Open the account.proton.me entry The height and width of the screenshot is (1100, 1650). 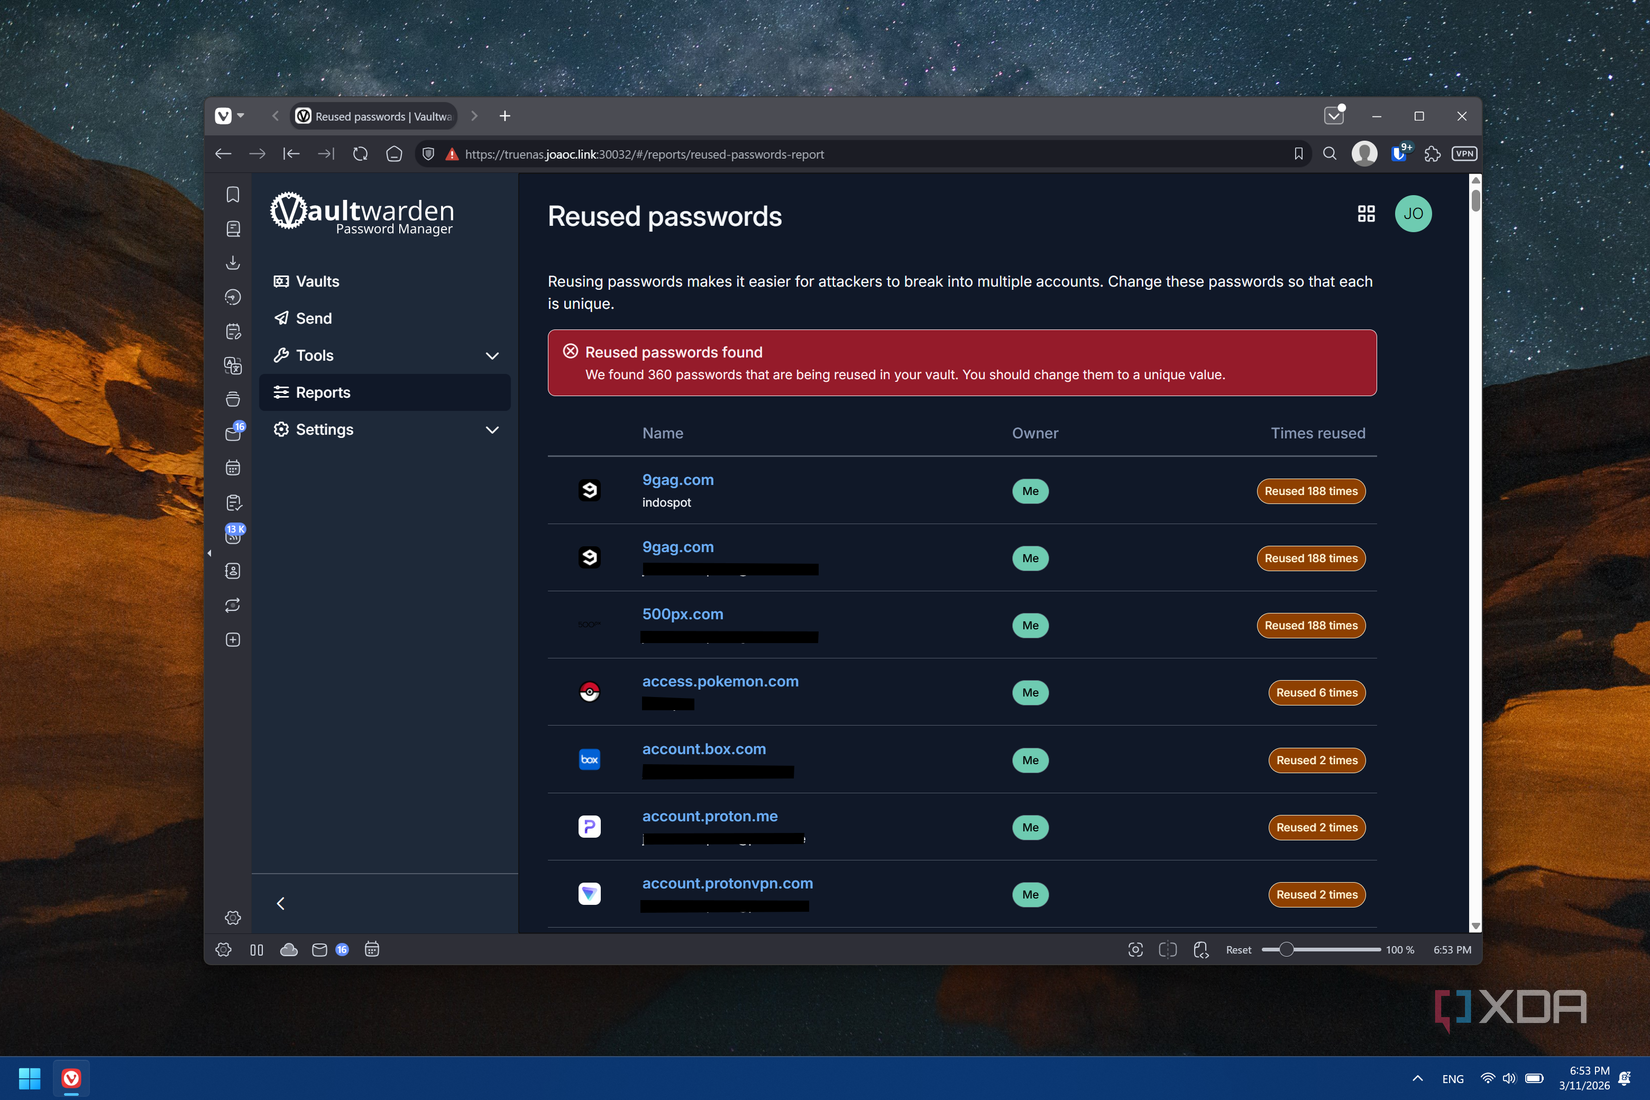(x=710, y=817)
